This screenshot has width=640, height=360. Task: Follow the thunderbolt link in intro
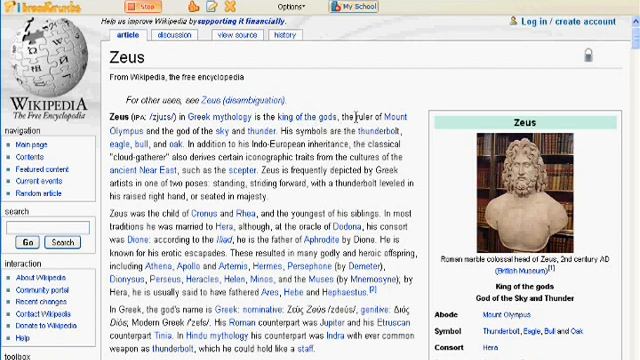[378, 131]
